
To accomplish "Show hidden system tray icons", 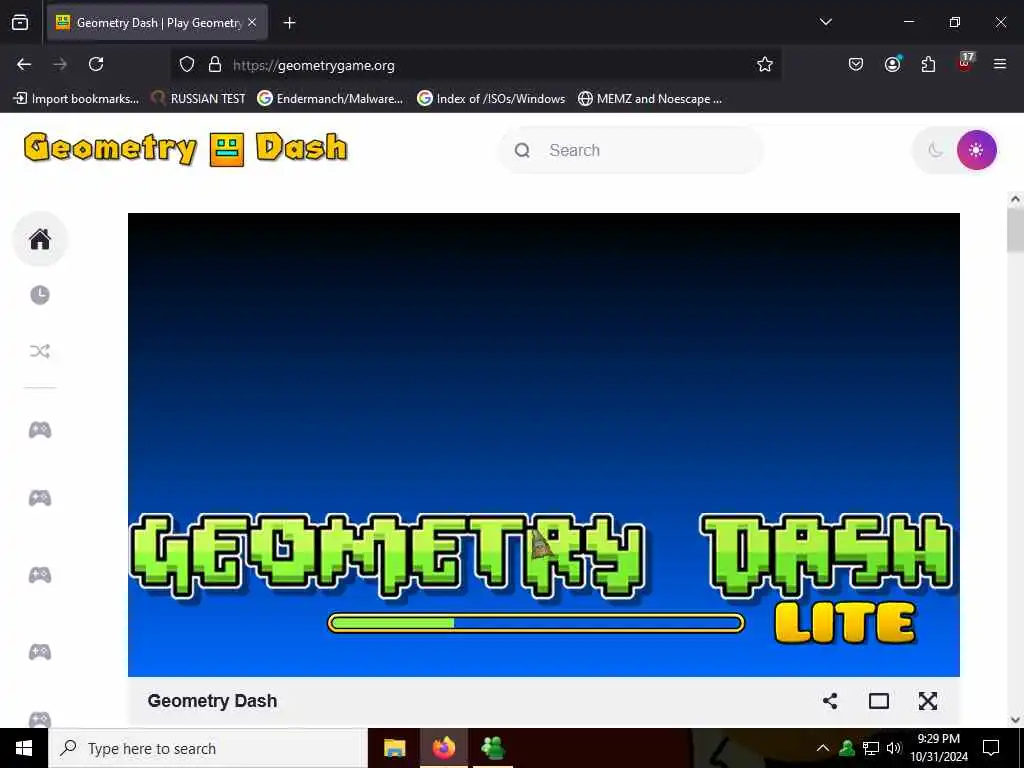I will coord(823,748).
